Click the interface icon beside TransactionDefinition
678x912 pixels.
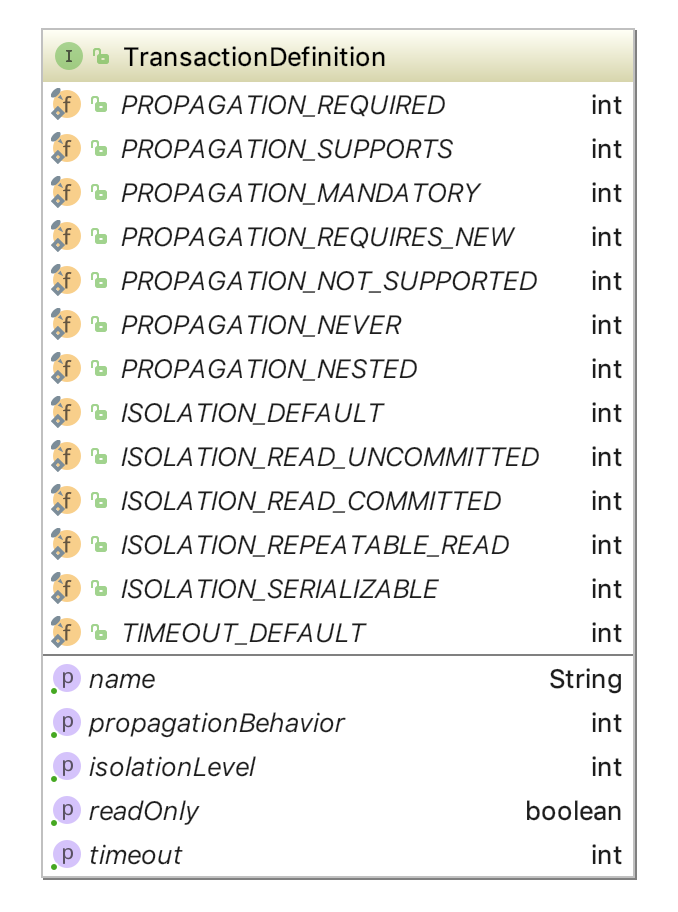click(68, 57)
